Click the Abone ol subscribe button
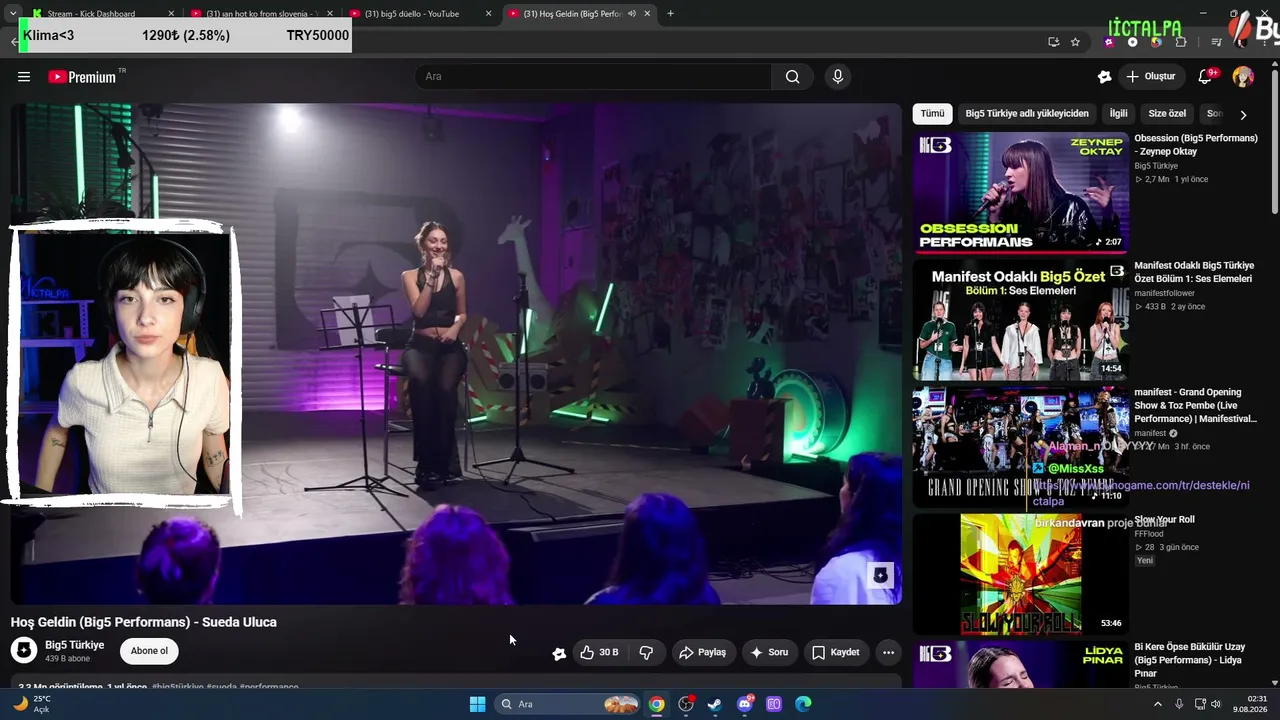This screenshot has height=720, width=1280. pos(149,651)
